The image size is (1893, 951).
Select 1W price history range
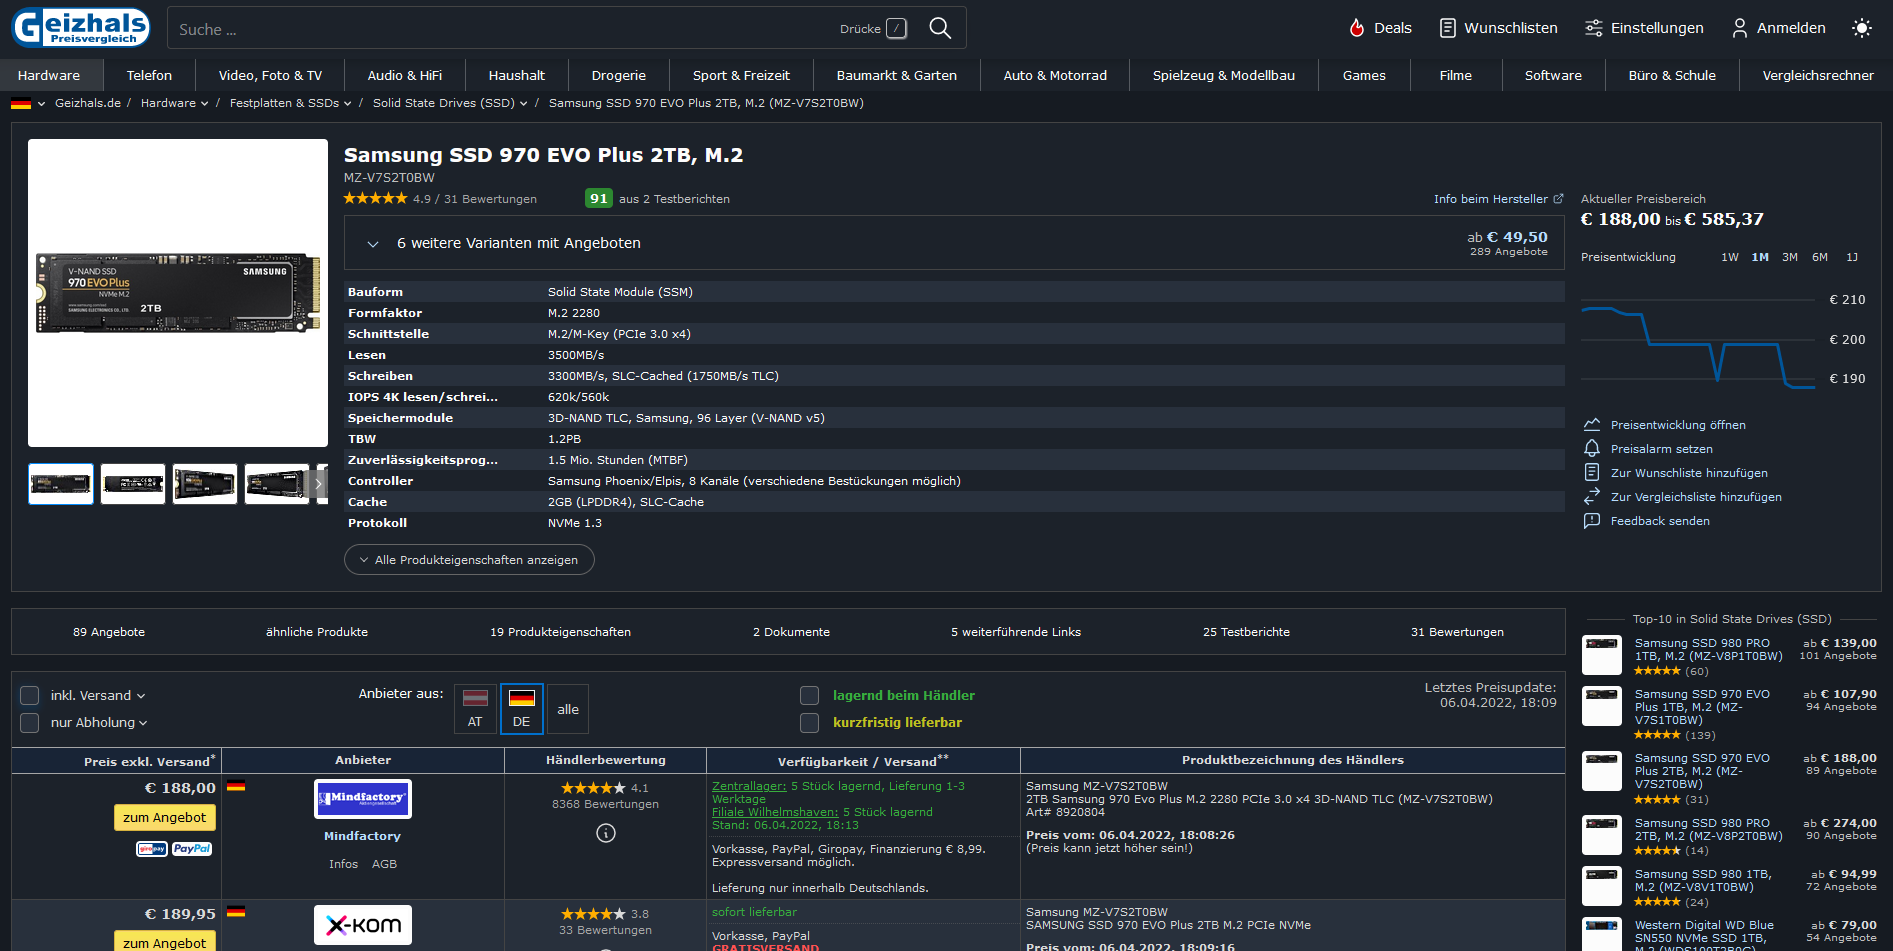(1730, 257)
